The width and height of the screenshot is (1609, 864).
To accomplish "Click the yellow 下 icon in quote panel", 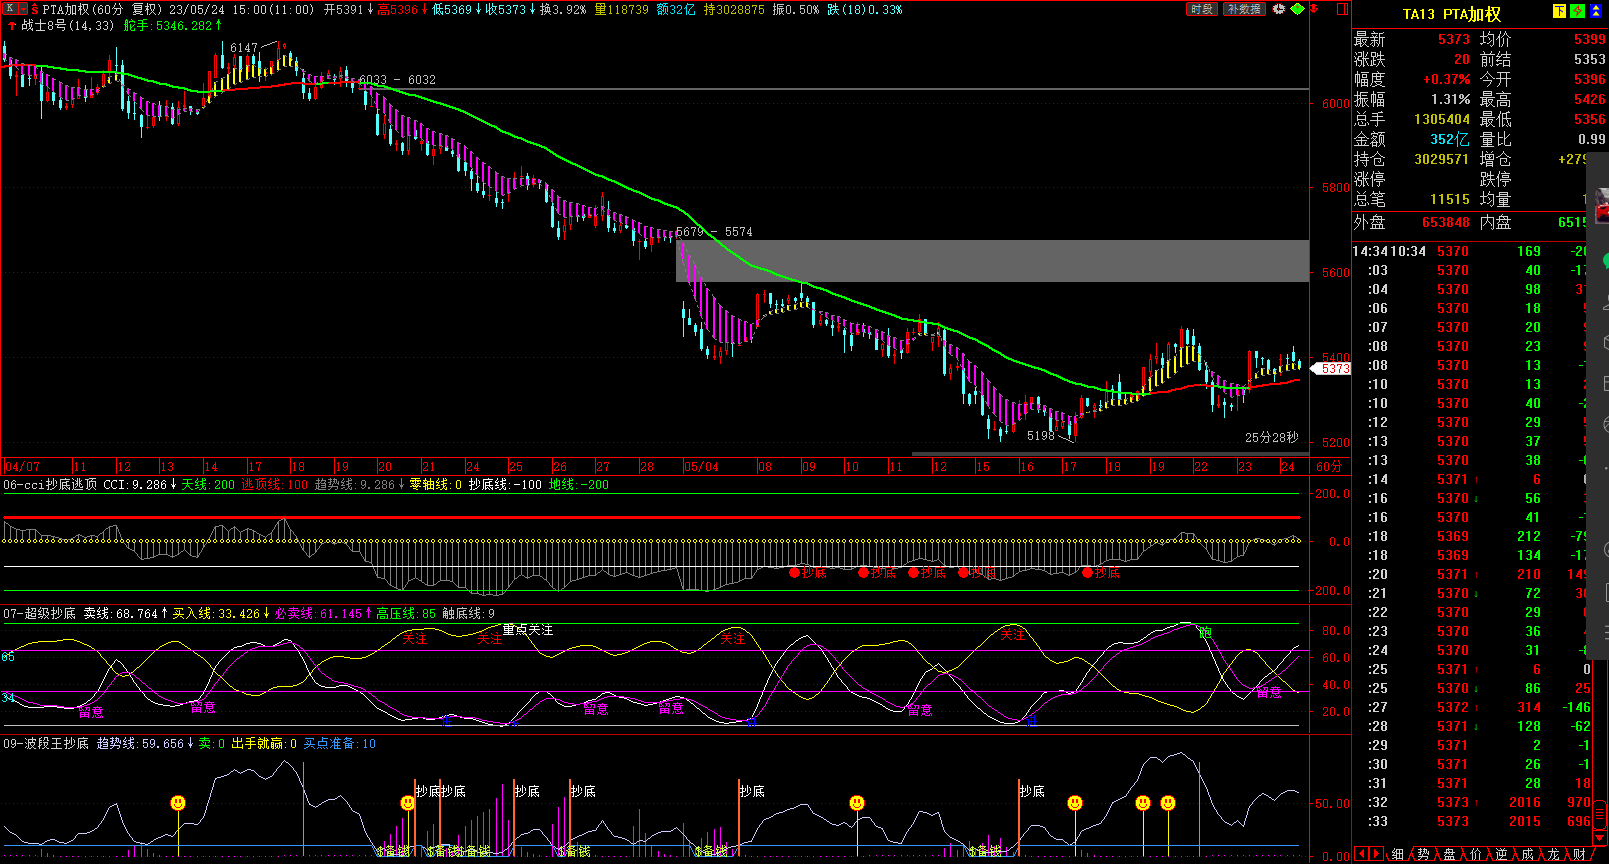I will [x=1559, y=11].
